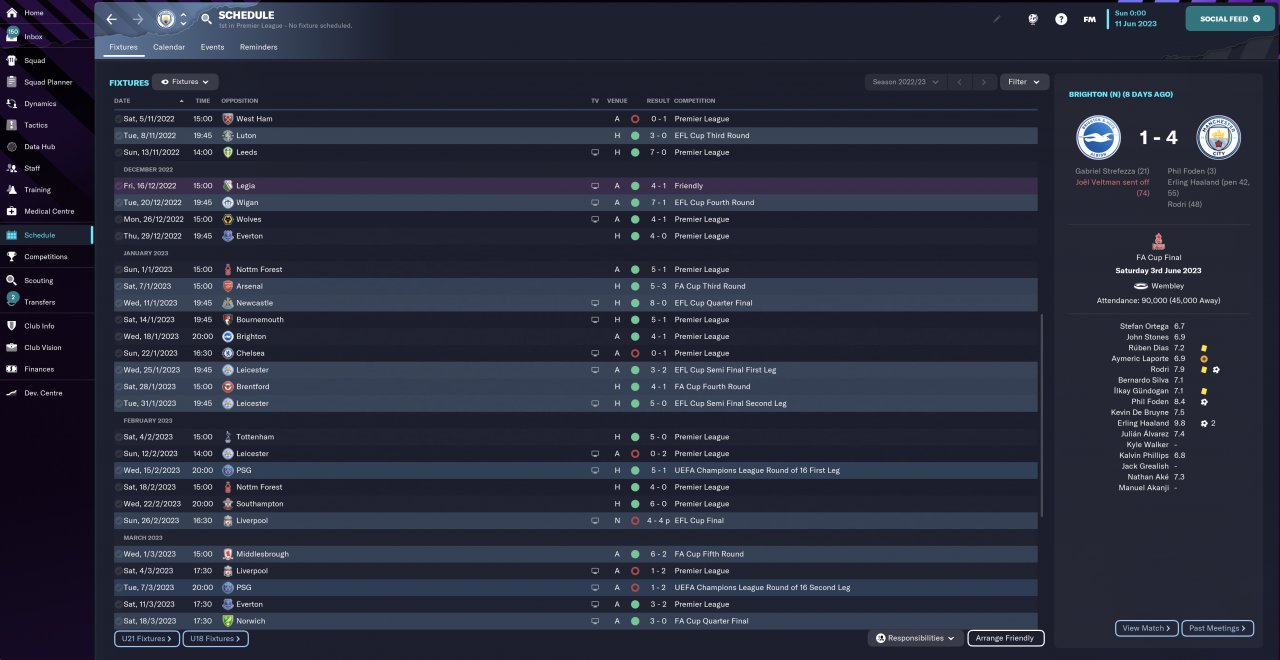Select the checkbox for West Ham fixture
The image size is (1280, 660).
118,119
